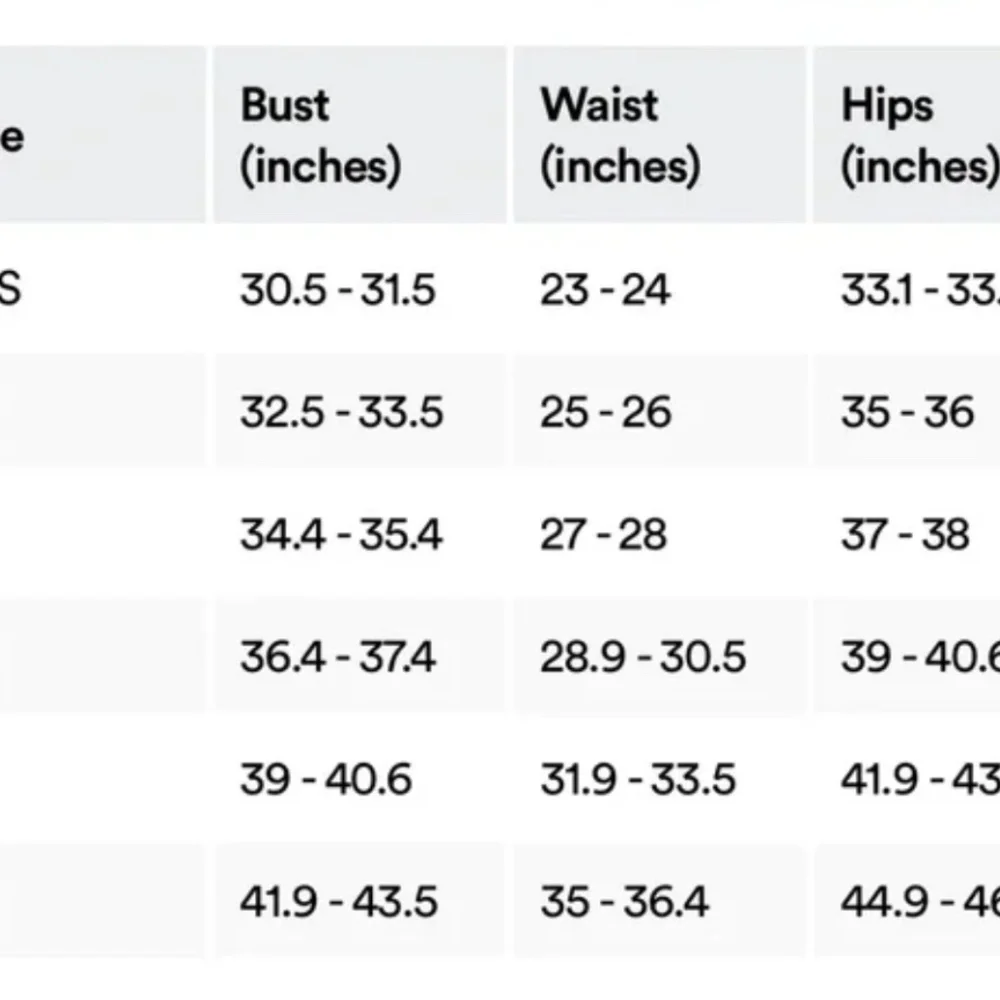The width and height of the screenshot is (1000, 1000).
Task: Select the Waist (inches) column header
Action: (x=619, y=136)
